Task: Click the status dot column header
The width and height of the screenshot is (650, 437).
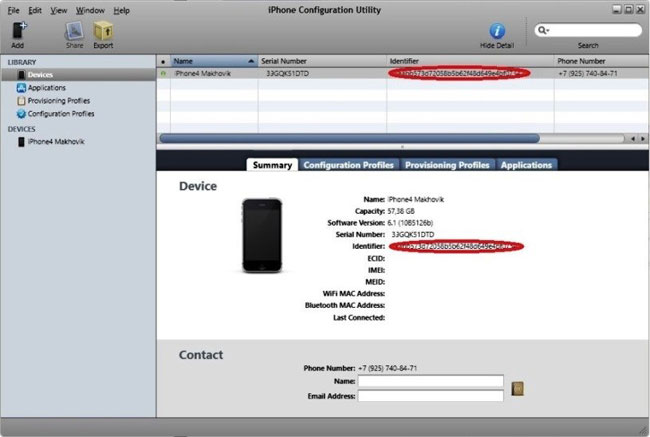Action: 163,61
